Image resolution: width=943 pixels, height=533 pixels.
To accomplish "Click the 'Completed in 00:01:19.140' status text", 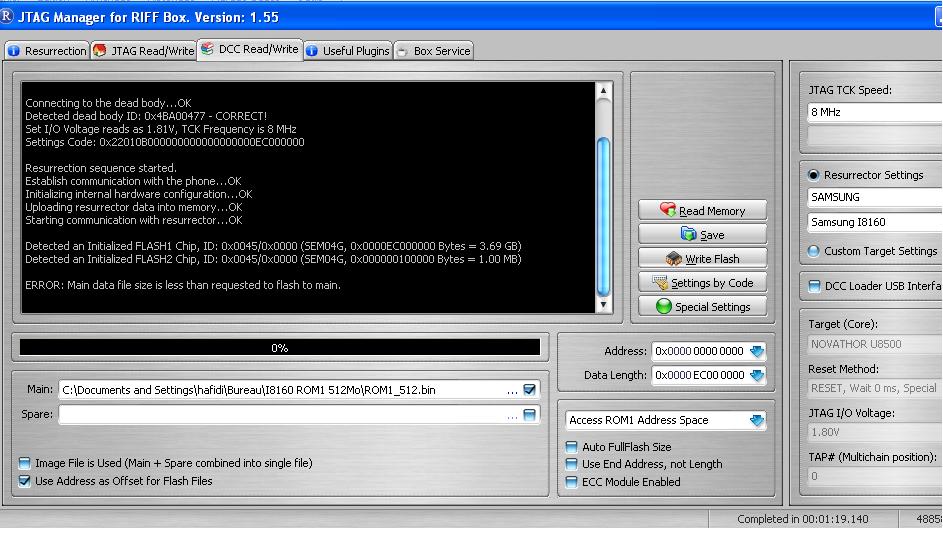I will tap(803, 519).
